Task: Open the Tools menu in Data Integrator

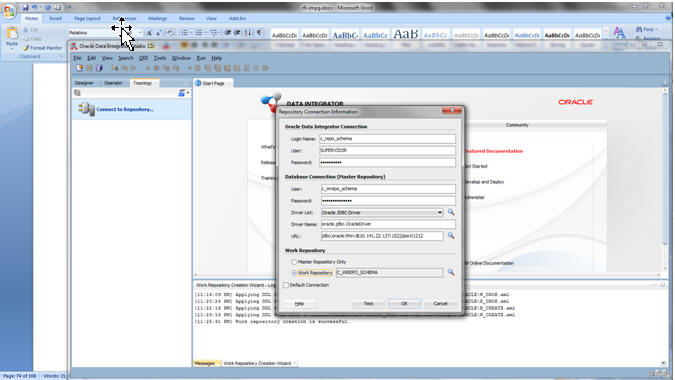Action: coord(160,58)
